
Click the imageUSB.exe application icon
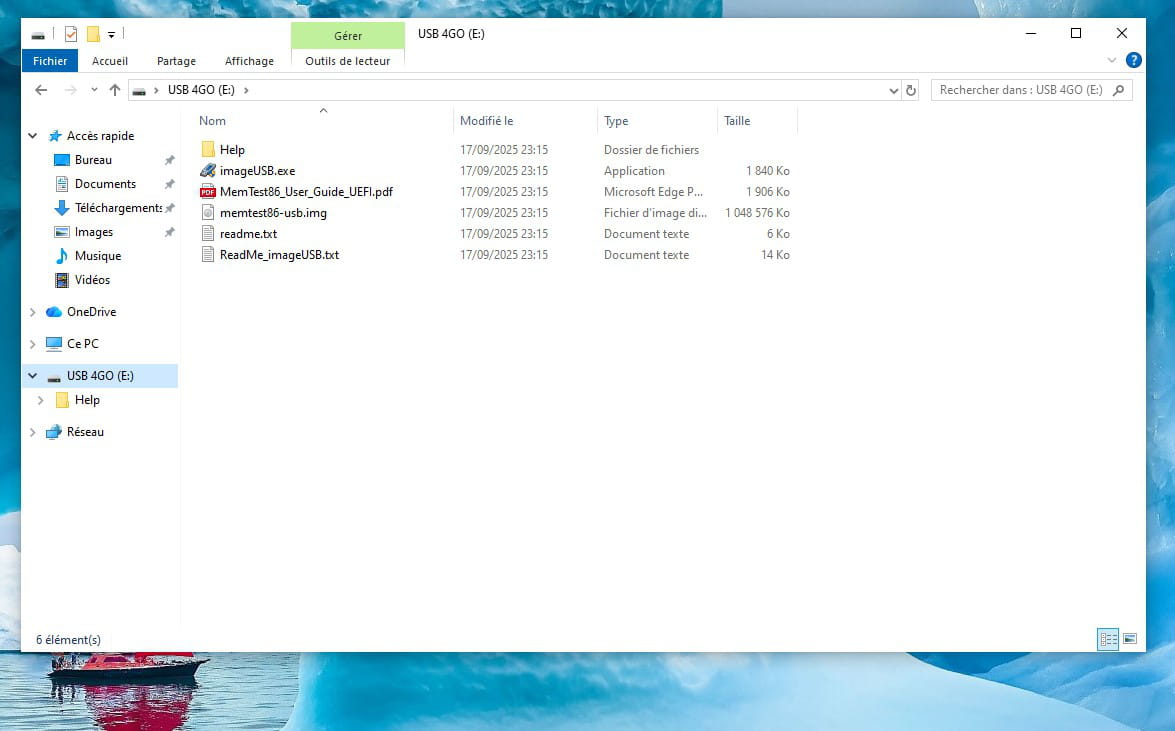coord(208,171)
